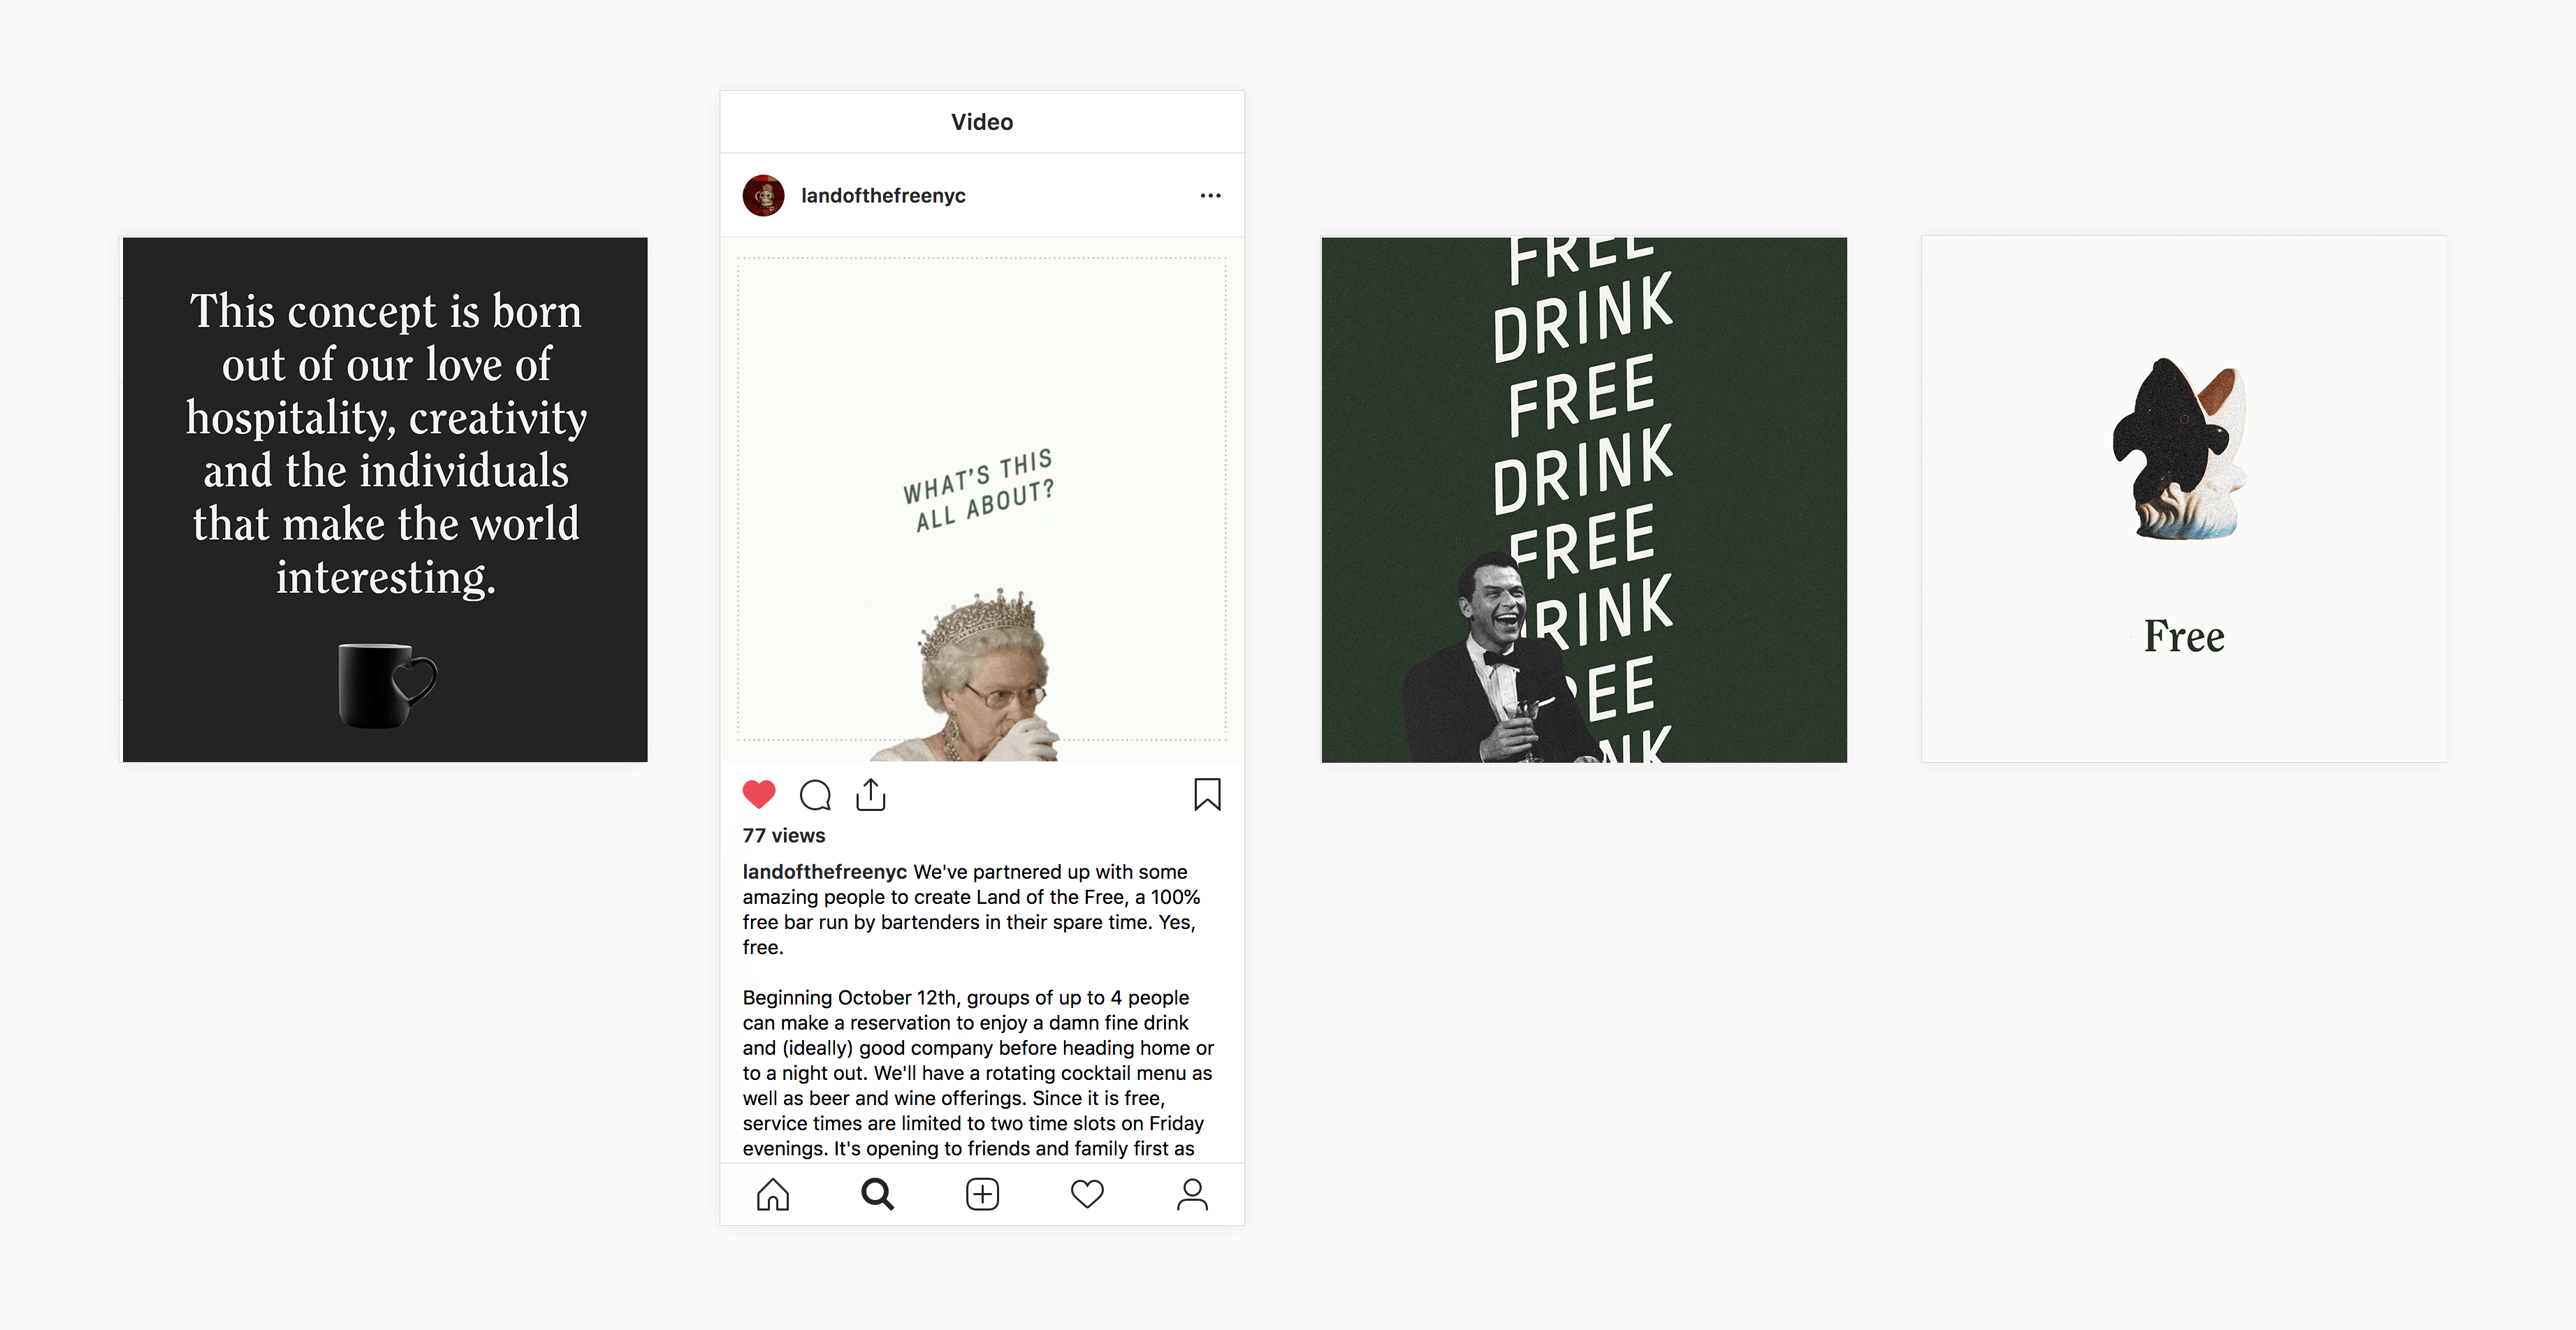This screenshot has height=1330, width=2576.
Task: Go to Home in the bottom navigation
Action: 773,1195
